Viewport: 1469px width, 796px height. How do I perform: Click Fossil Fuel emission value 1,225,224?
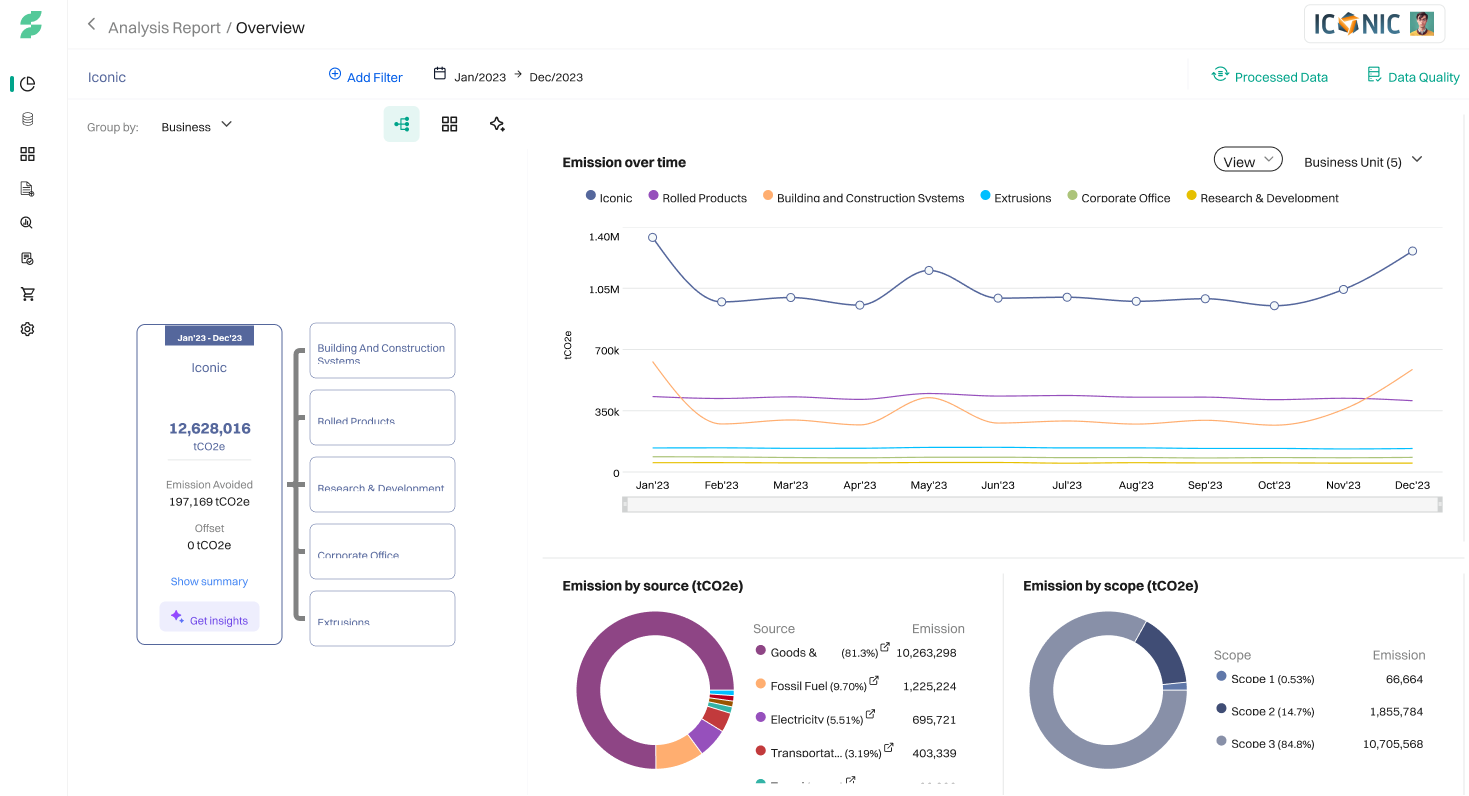tap(929, 686)
